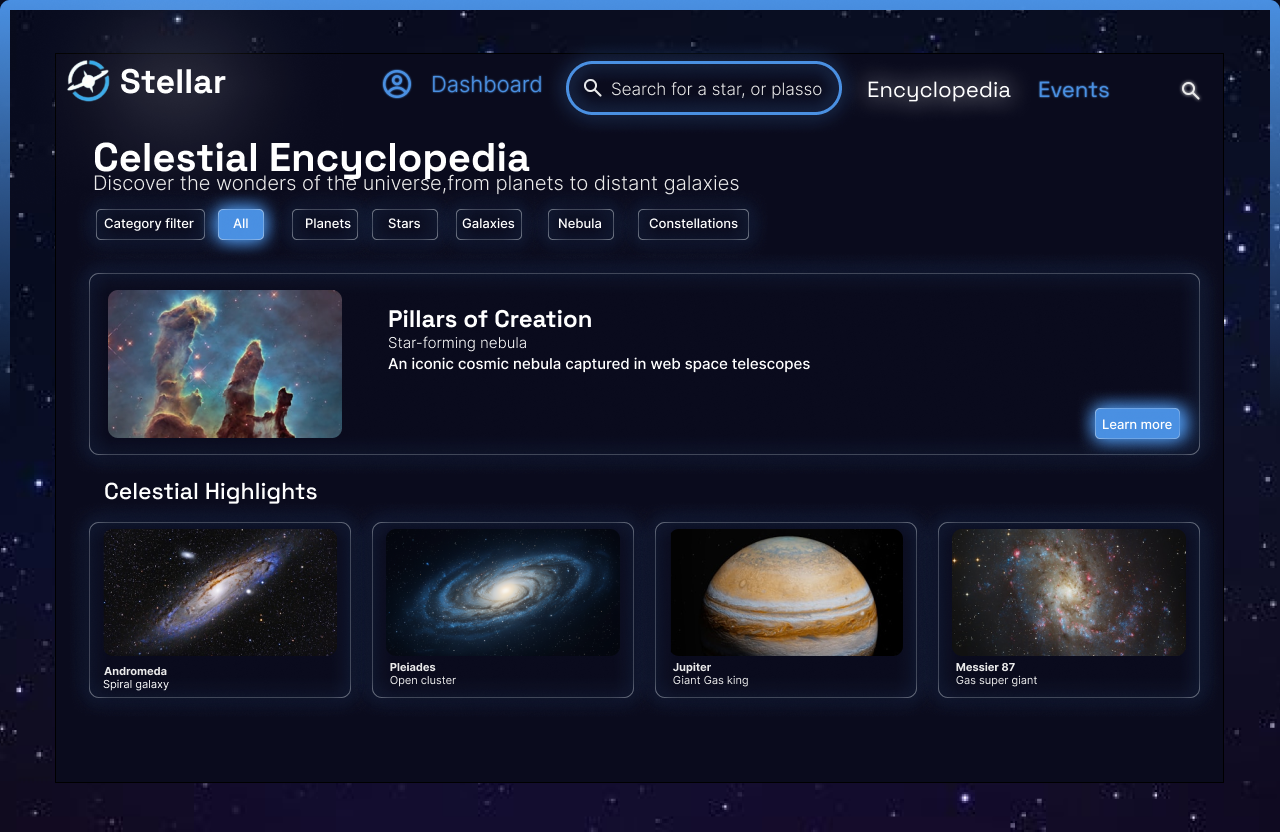Enable the Constellations filter
Screen dimensions: 1280x832
693,224
